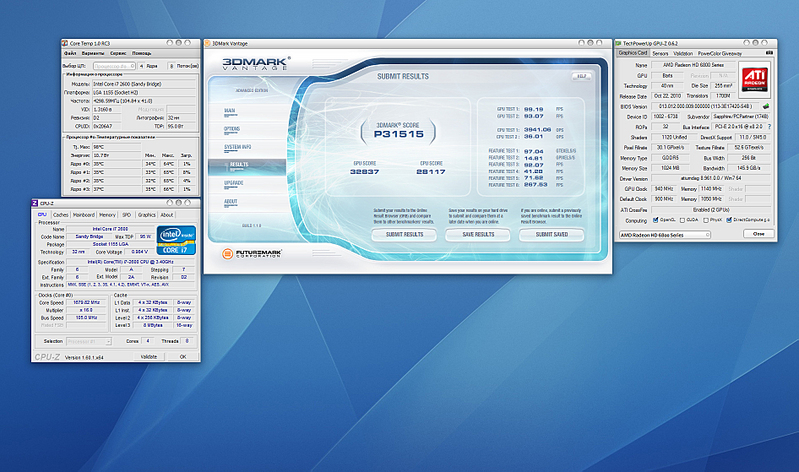Click the HELP button in 3DMark Vantage
The image size is (799, 472).
point(581,76)
